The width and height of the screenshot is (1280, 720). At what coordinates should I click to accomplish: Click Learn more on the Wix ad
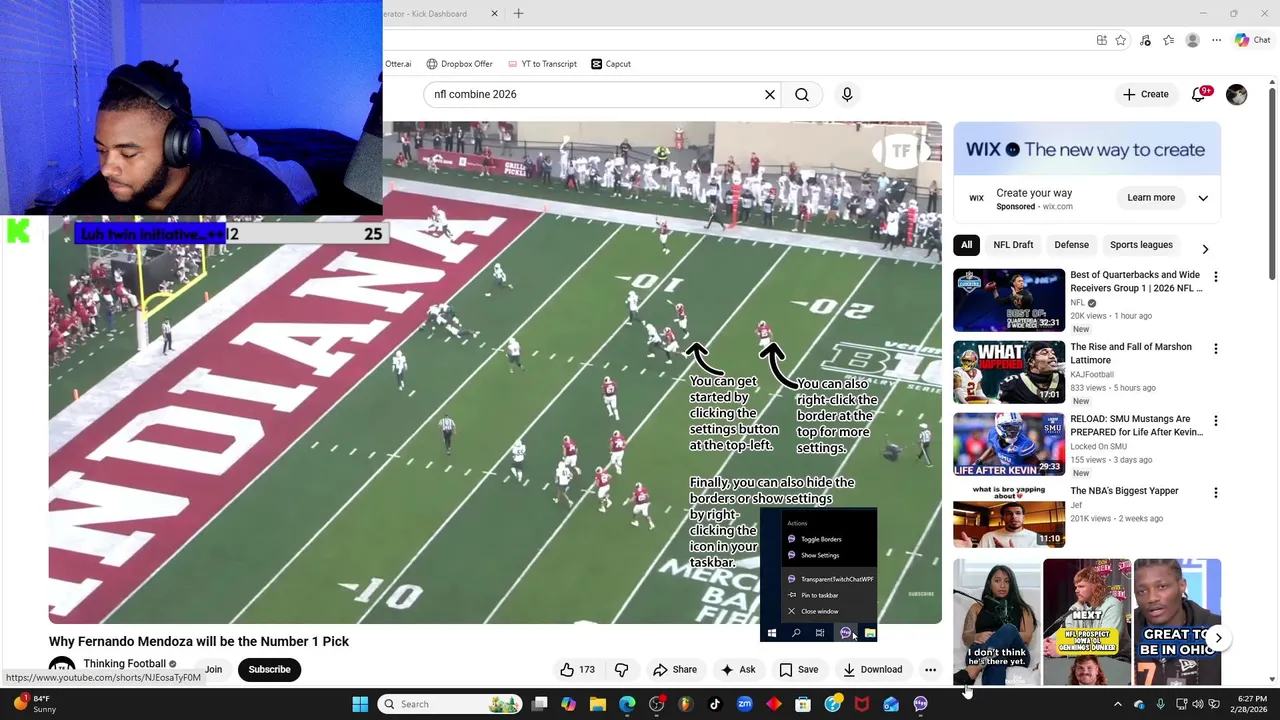pyautogui.click(x=1151, y=198)
